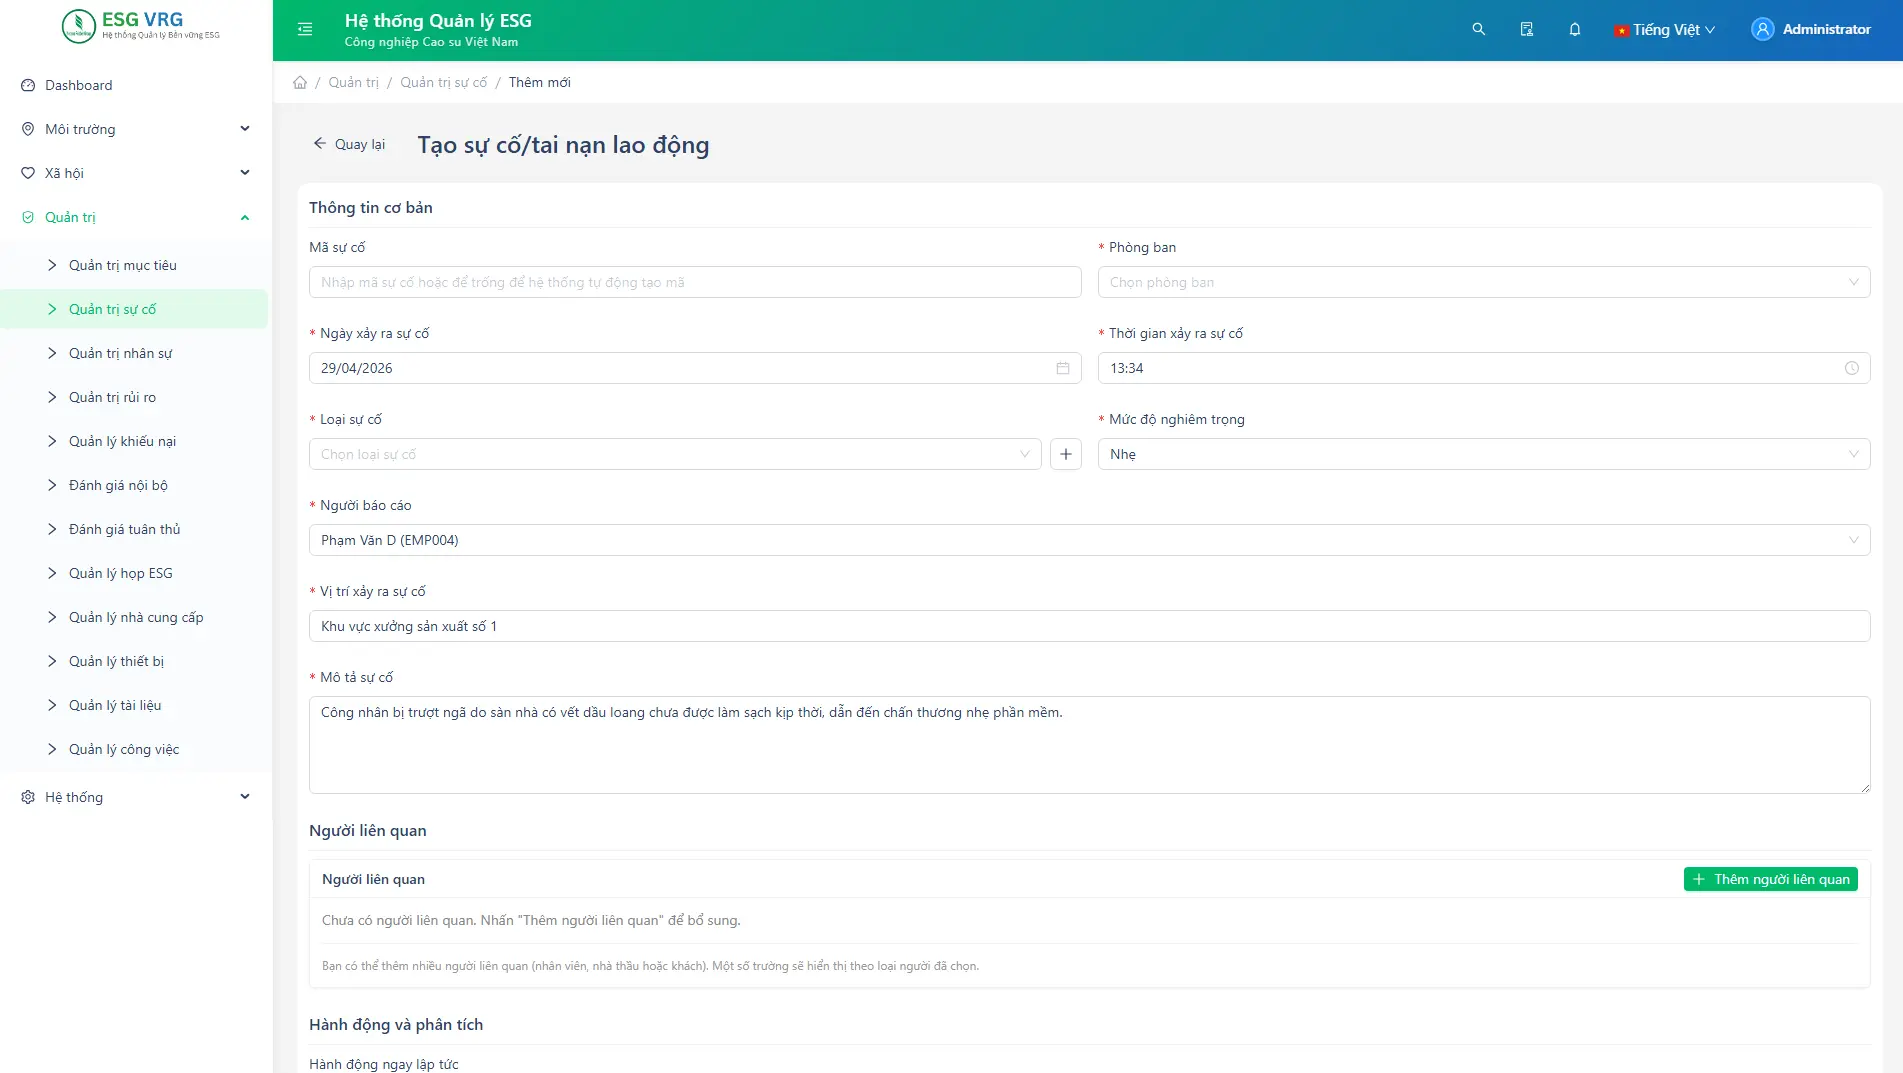Open Quản trị nhân sự menu item
Screen dimensions: 1903x1073
[135, 353]
